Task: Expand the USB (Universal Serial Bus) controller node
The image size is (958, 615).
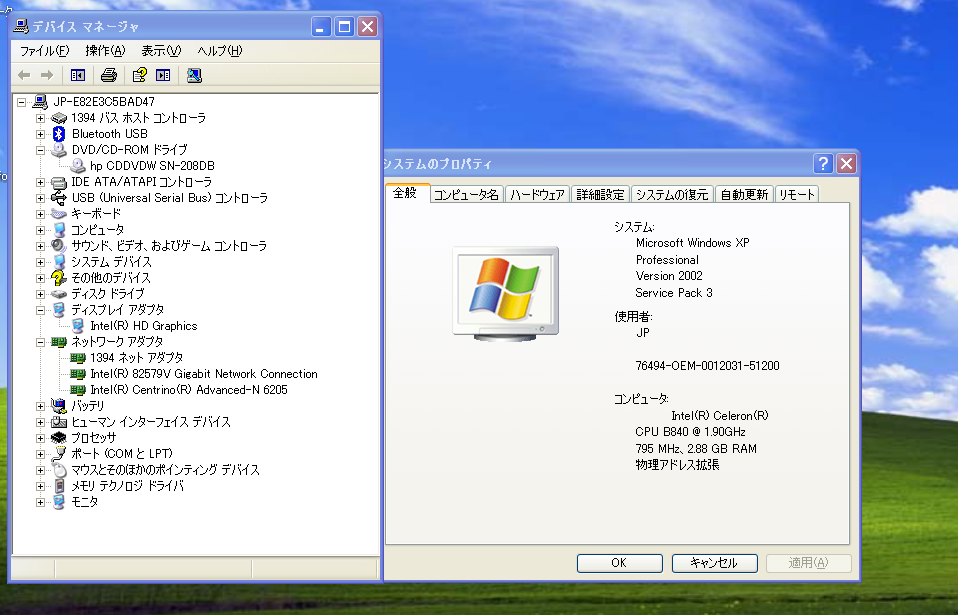Action: [x=40, y=198]
